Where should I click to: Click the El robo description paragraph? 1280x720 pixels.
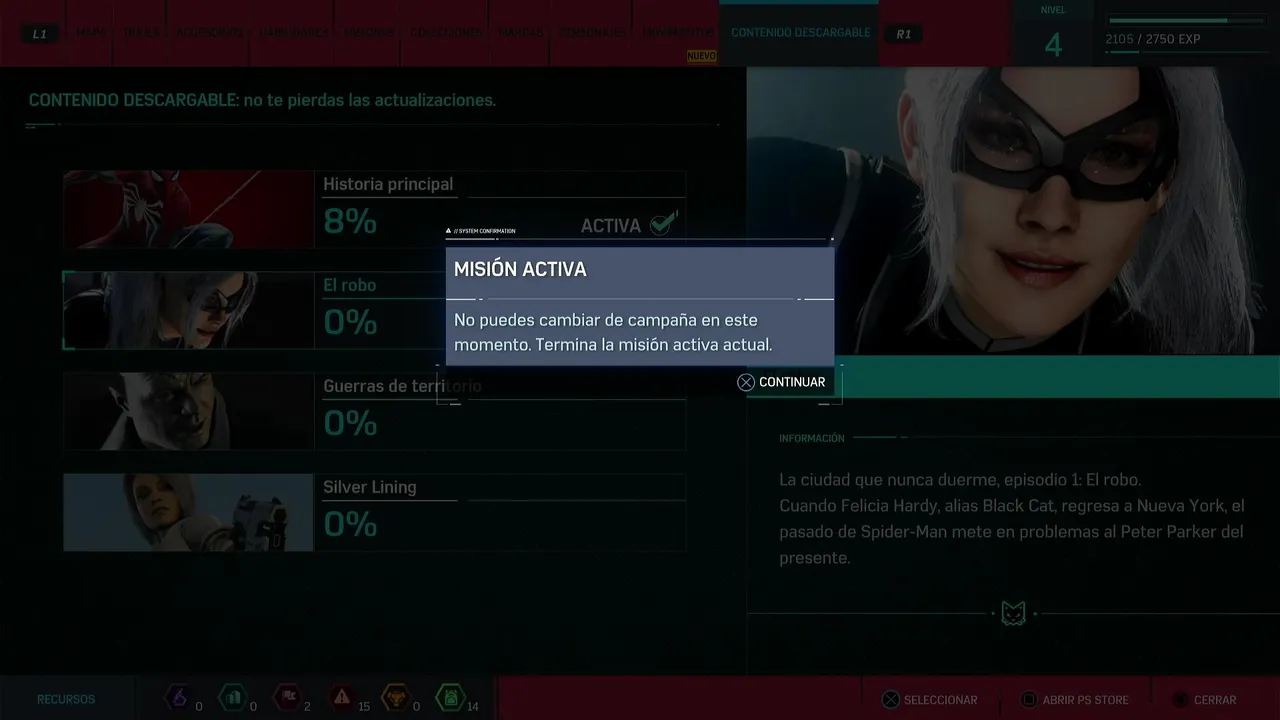point(1012,518)
